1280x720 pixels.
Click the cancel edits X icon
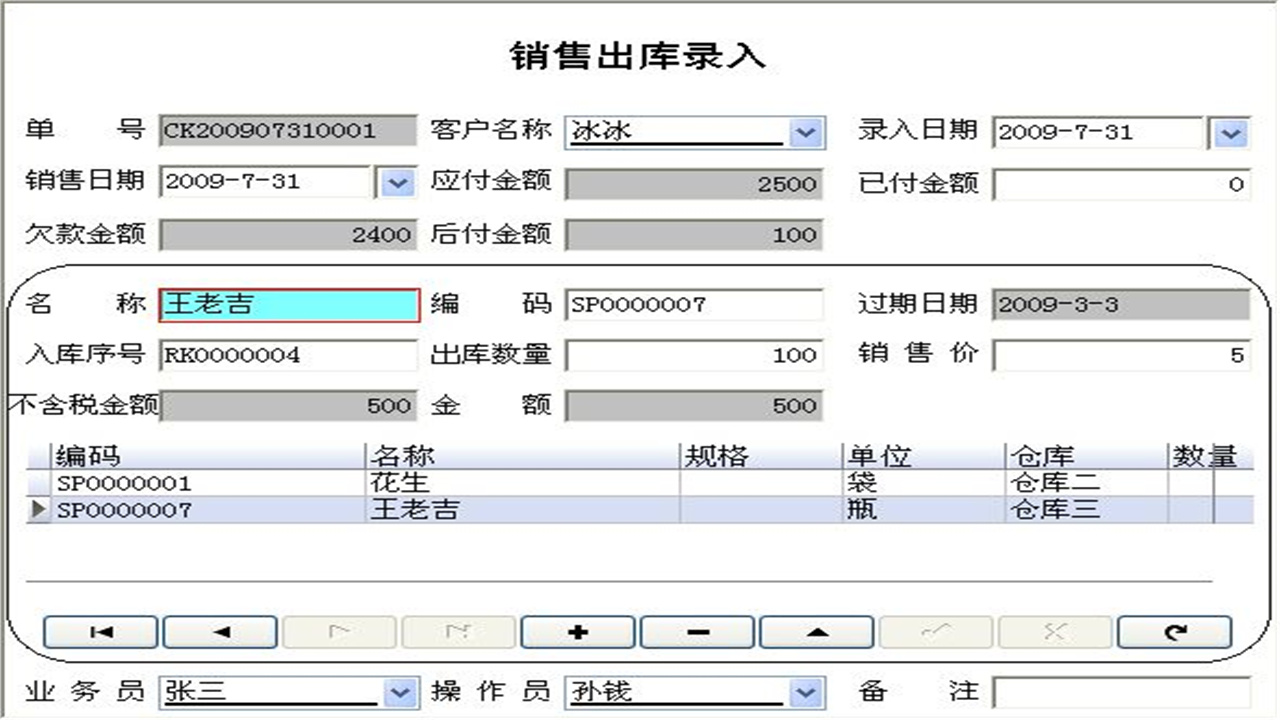click(x=1056, y=631)
